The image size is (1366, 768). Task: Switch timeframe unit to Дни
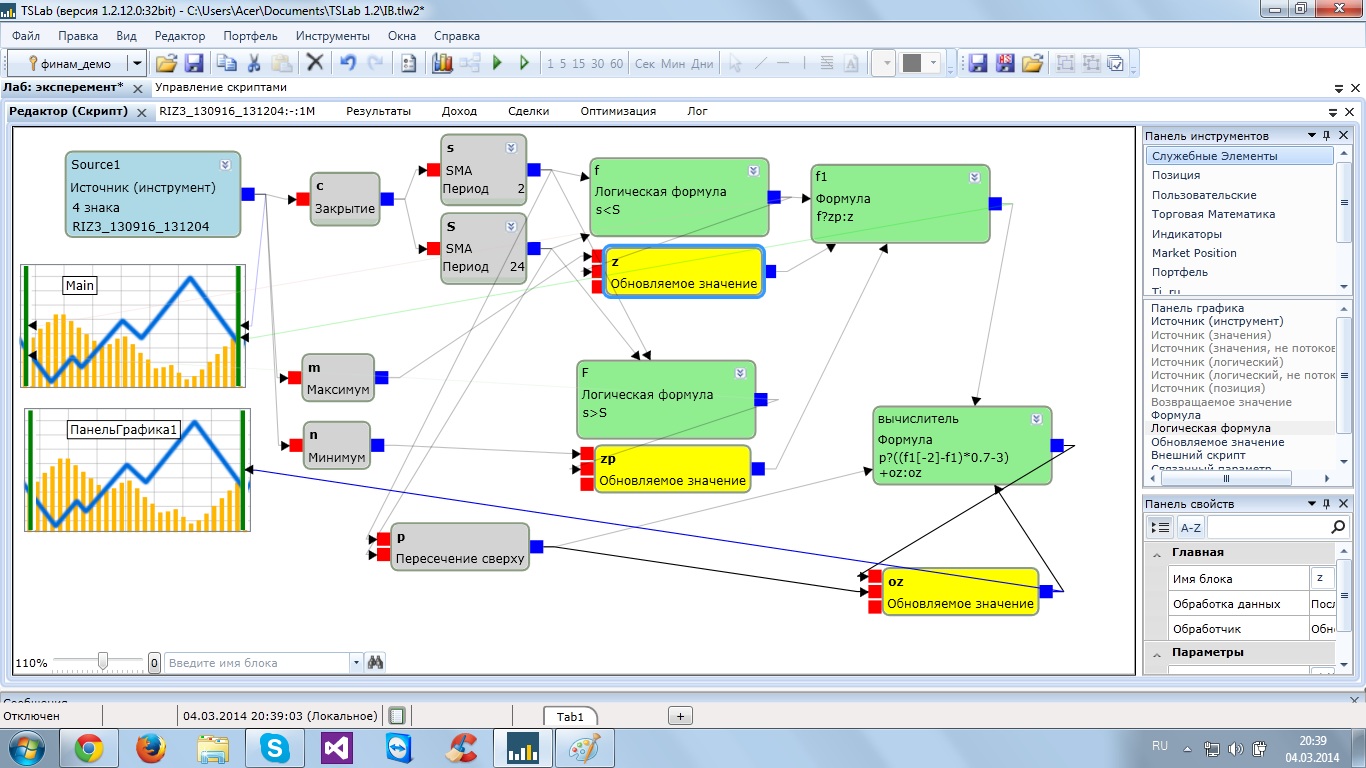[x=703, y=64]
